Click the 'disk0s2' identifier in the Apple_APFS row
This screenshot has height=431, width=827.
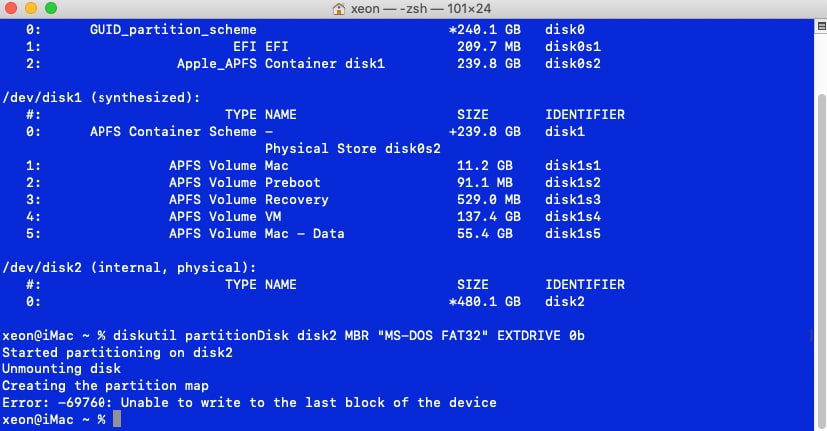tap(573, 63)
